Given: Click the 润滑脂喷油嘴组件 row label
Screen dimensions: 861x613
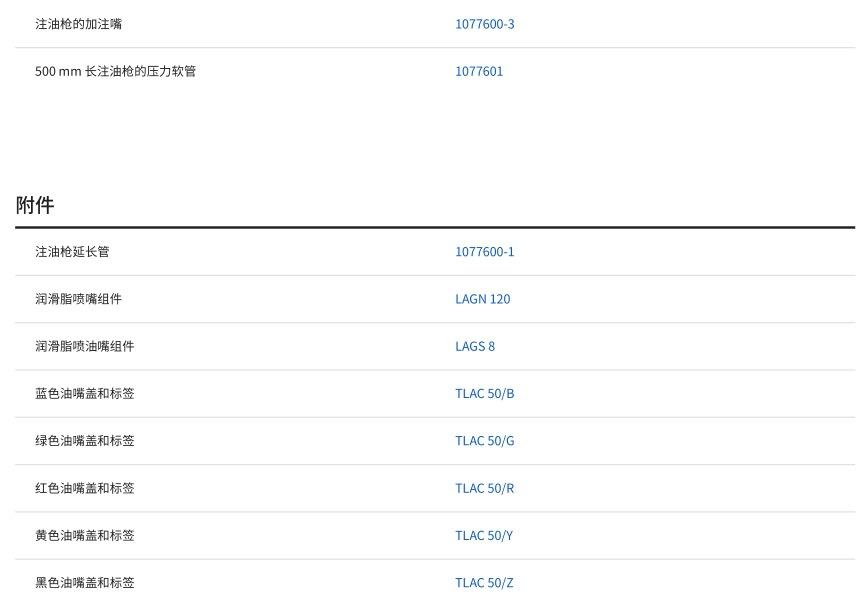Looking at the screenshot, I should (x=84, y=346).
